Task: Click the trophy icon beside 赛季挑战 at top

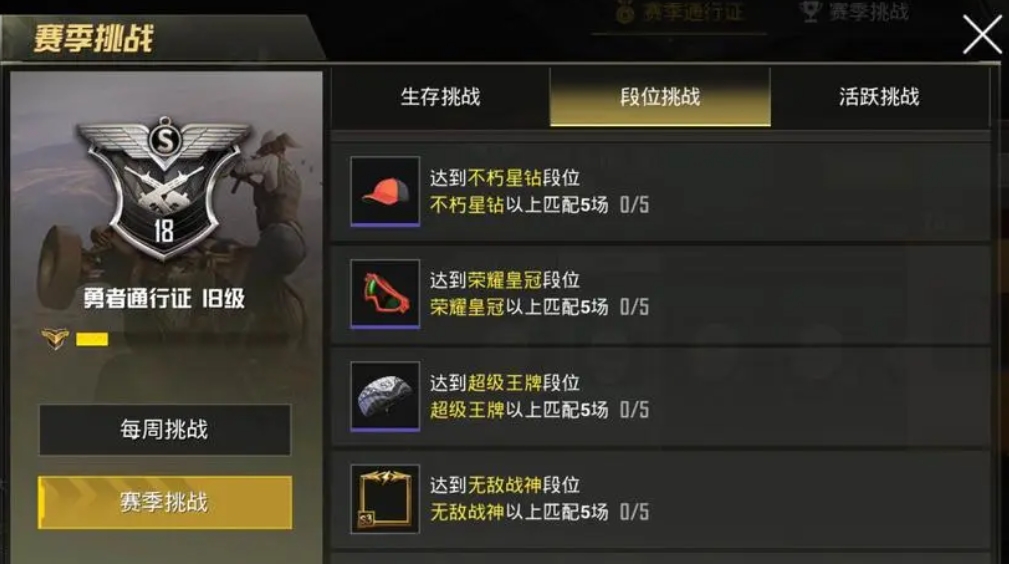Action: [810, 12]
